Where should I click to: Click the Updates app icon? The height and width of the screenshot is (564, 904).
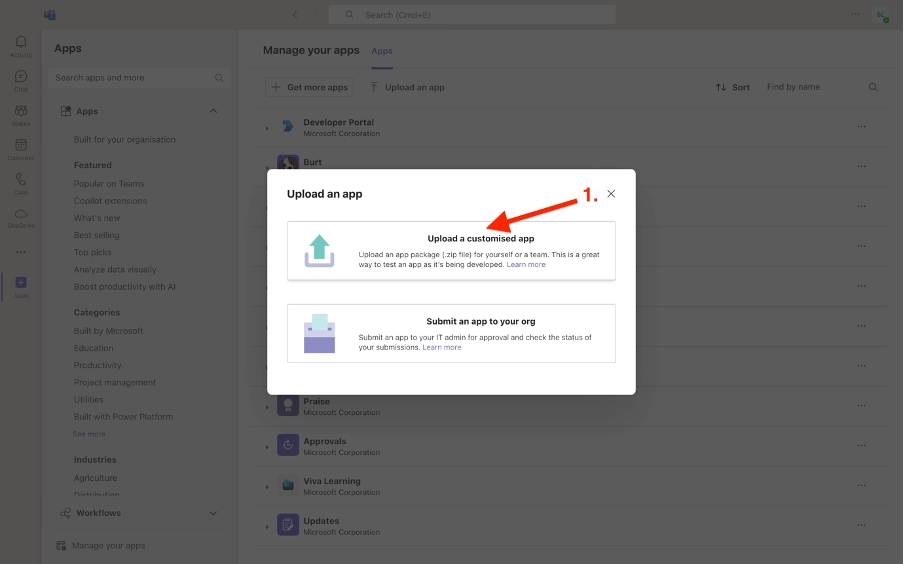(x=288, y=525)
